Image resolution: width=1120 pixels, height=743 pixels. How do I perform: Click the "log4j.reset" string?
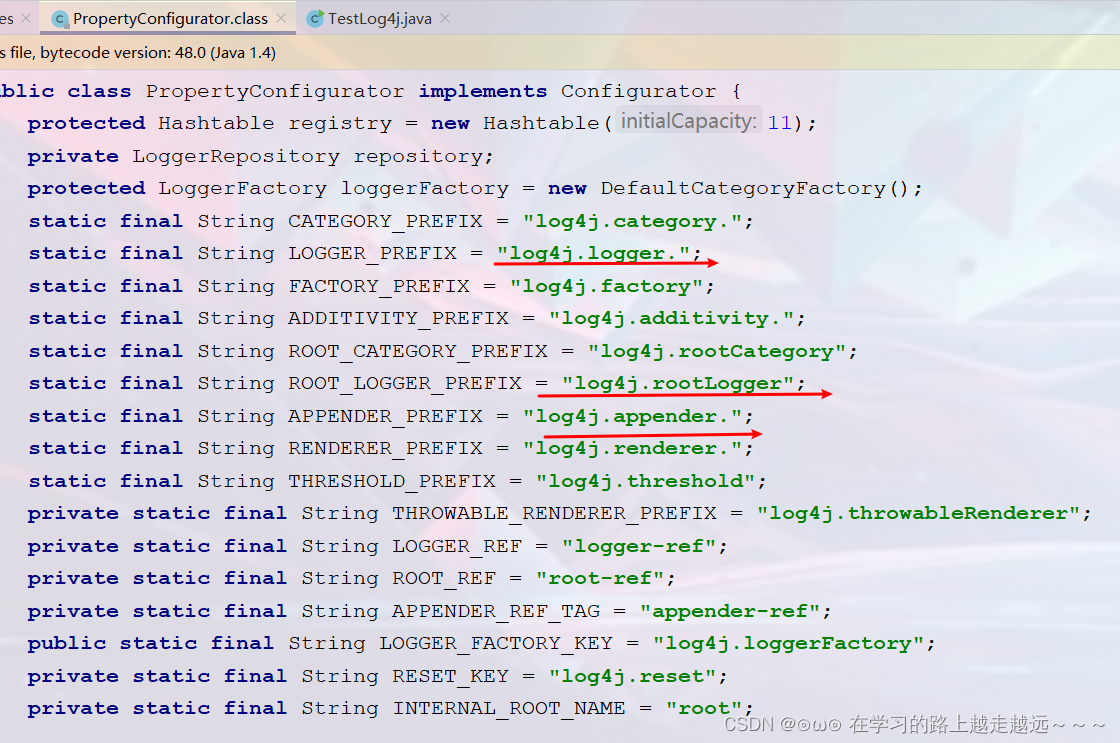pos(633,677)
